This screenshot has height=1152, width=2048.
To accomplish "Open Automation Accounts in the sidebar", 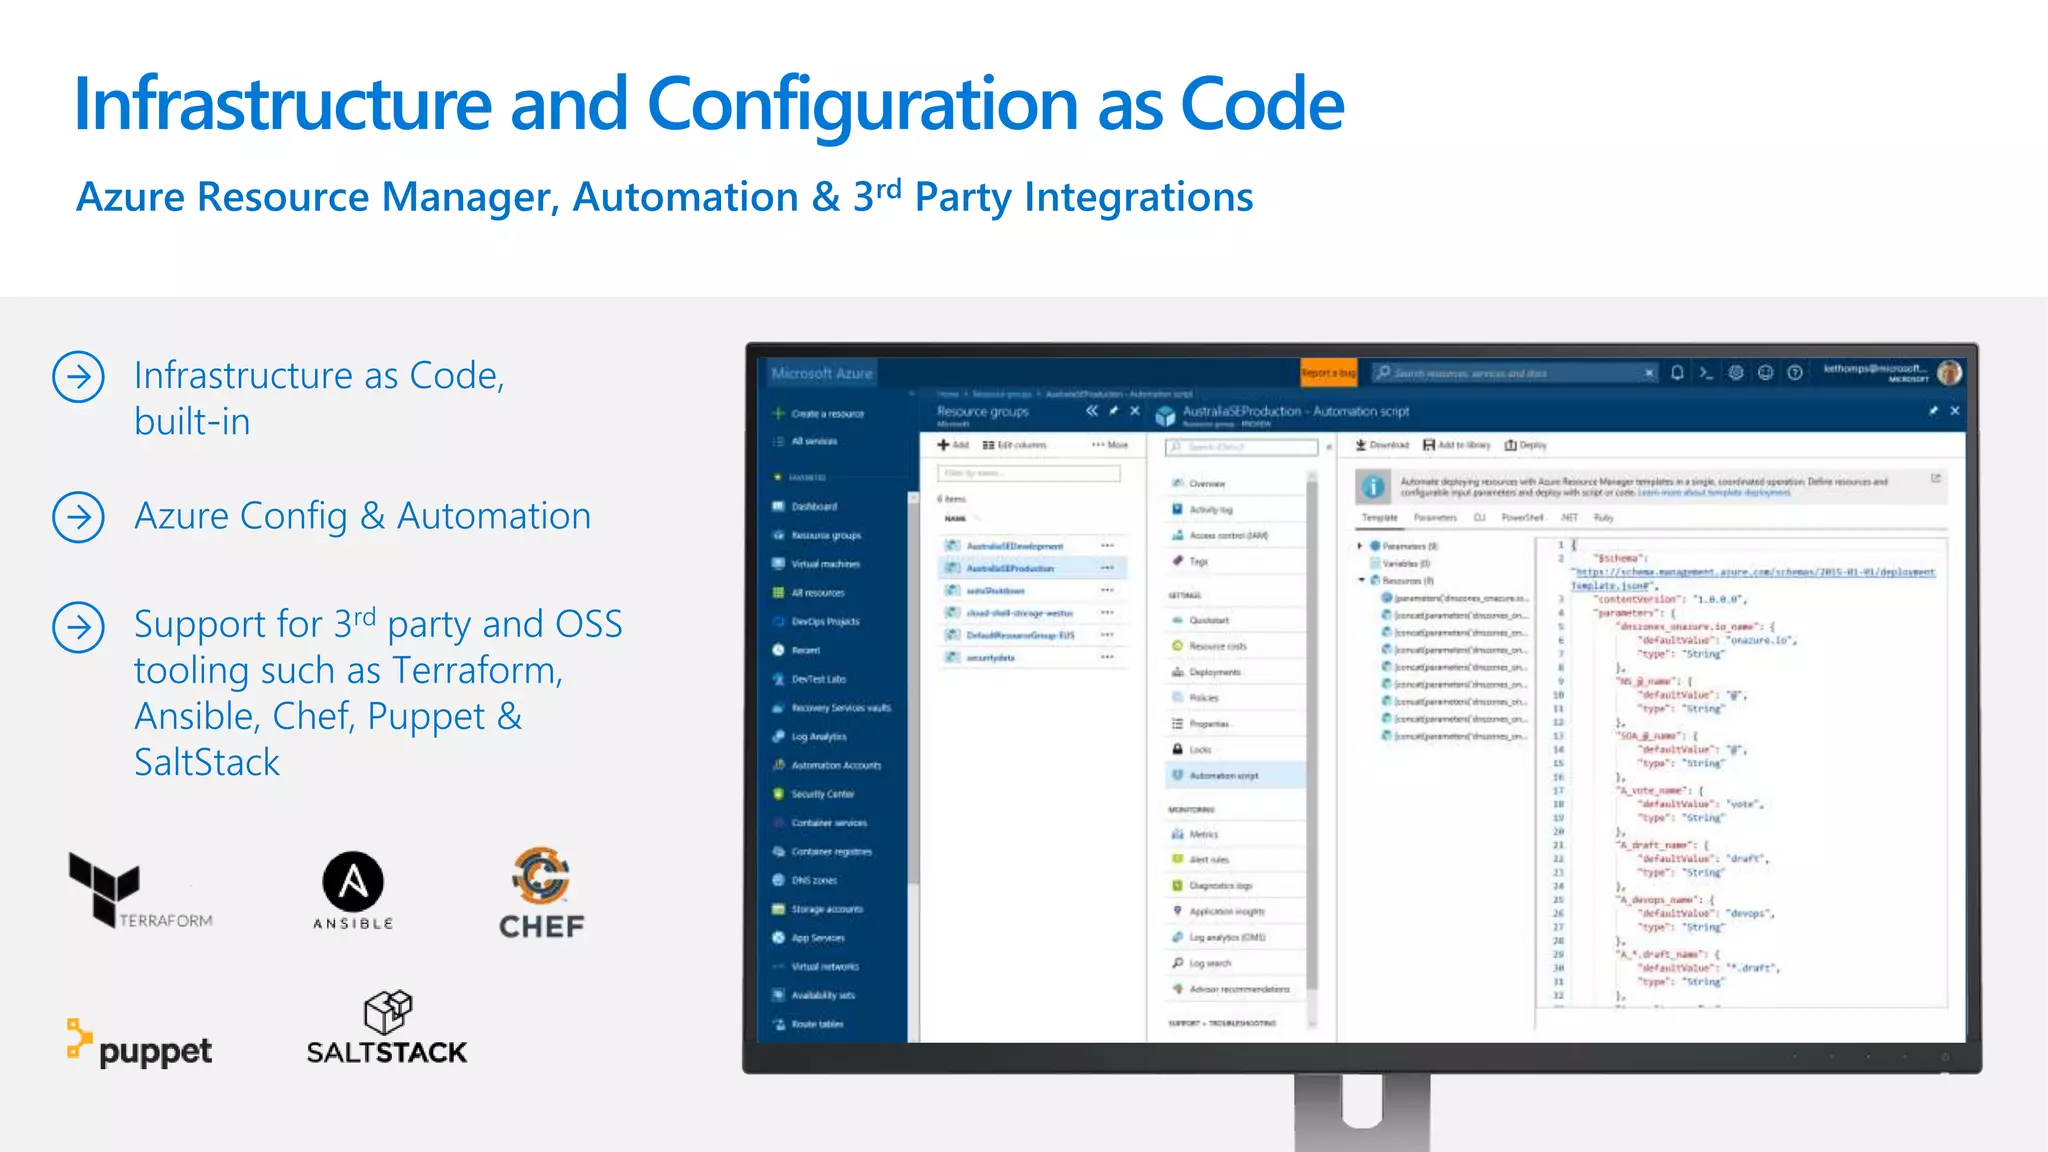I will 828,766.
